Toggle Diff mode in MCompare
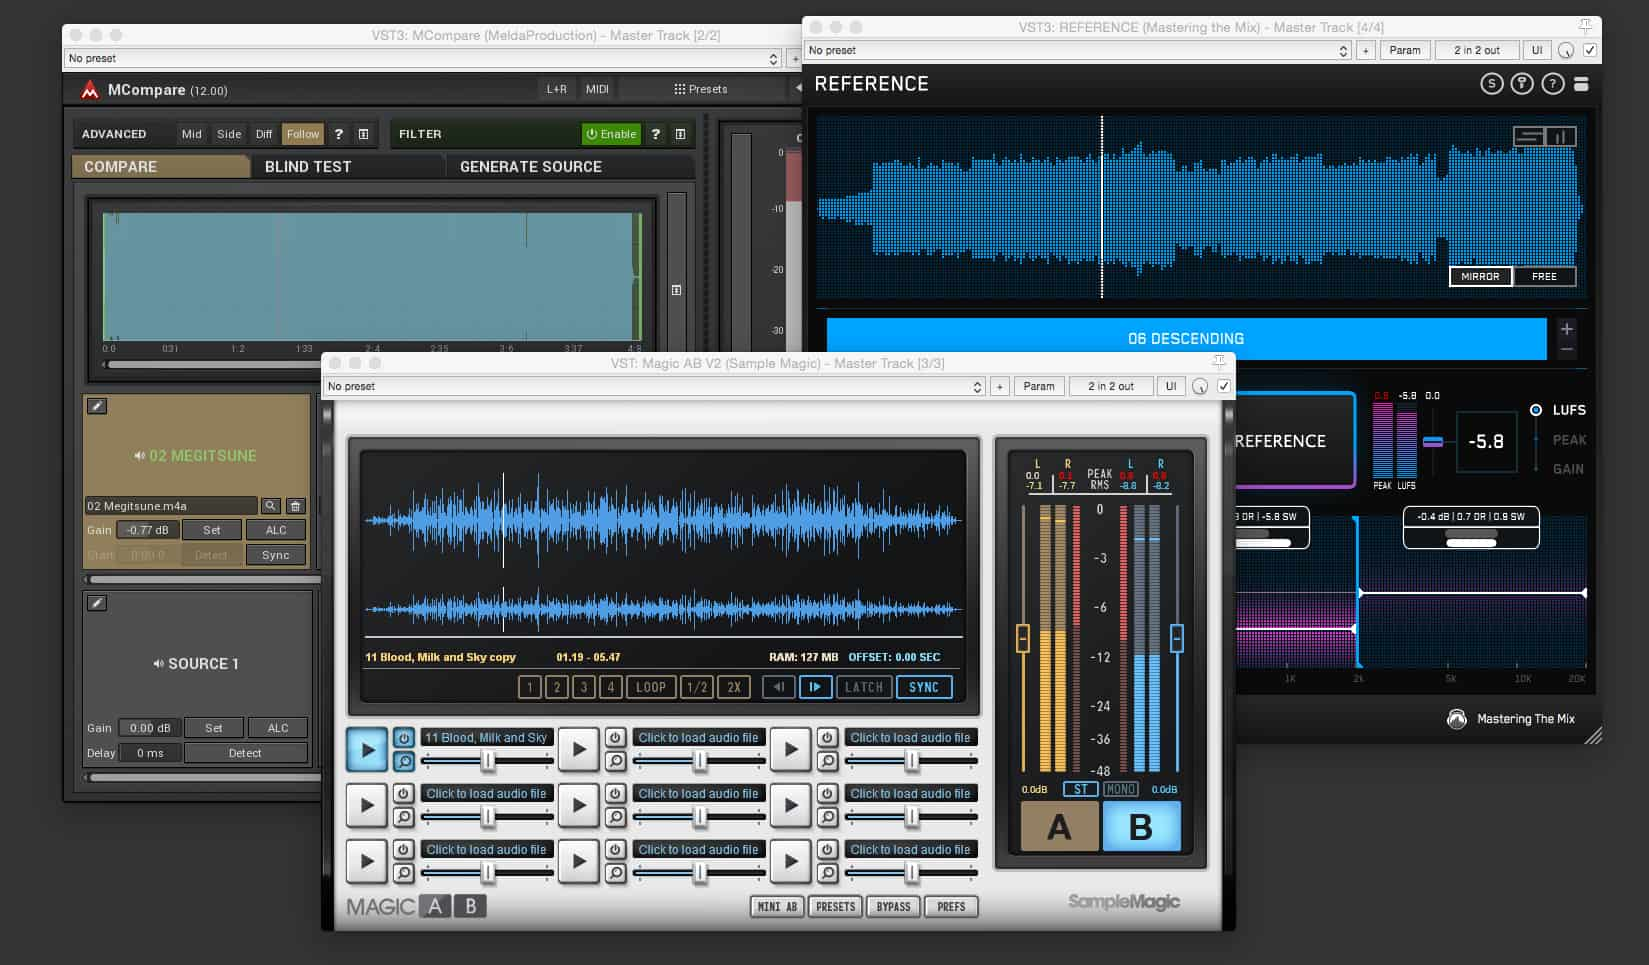 tap(264, 134)
